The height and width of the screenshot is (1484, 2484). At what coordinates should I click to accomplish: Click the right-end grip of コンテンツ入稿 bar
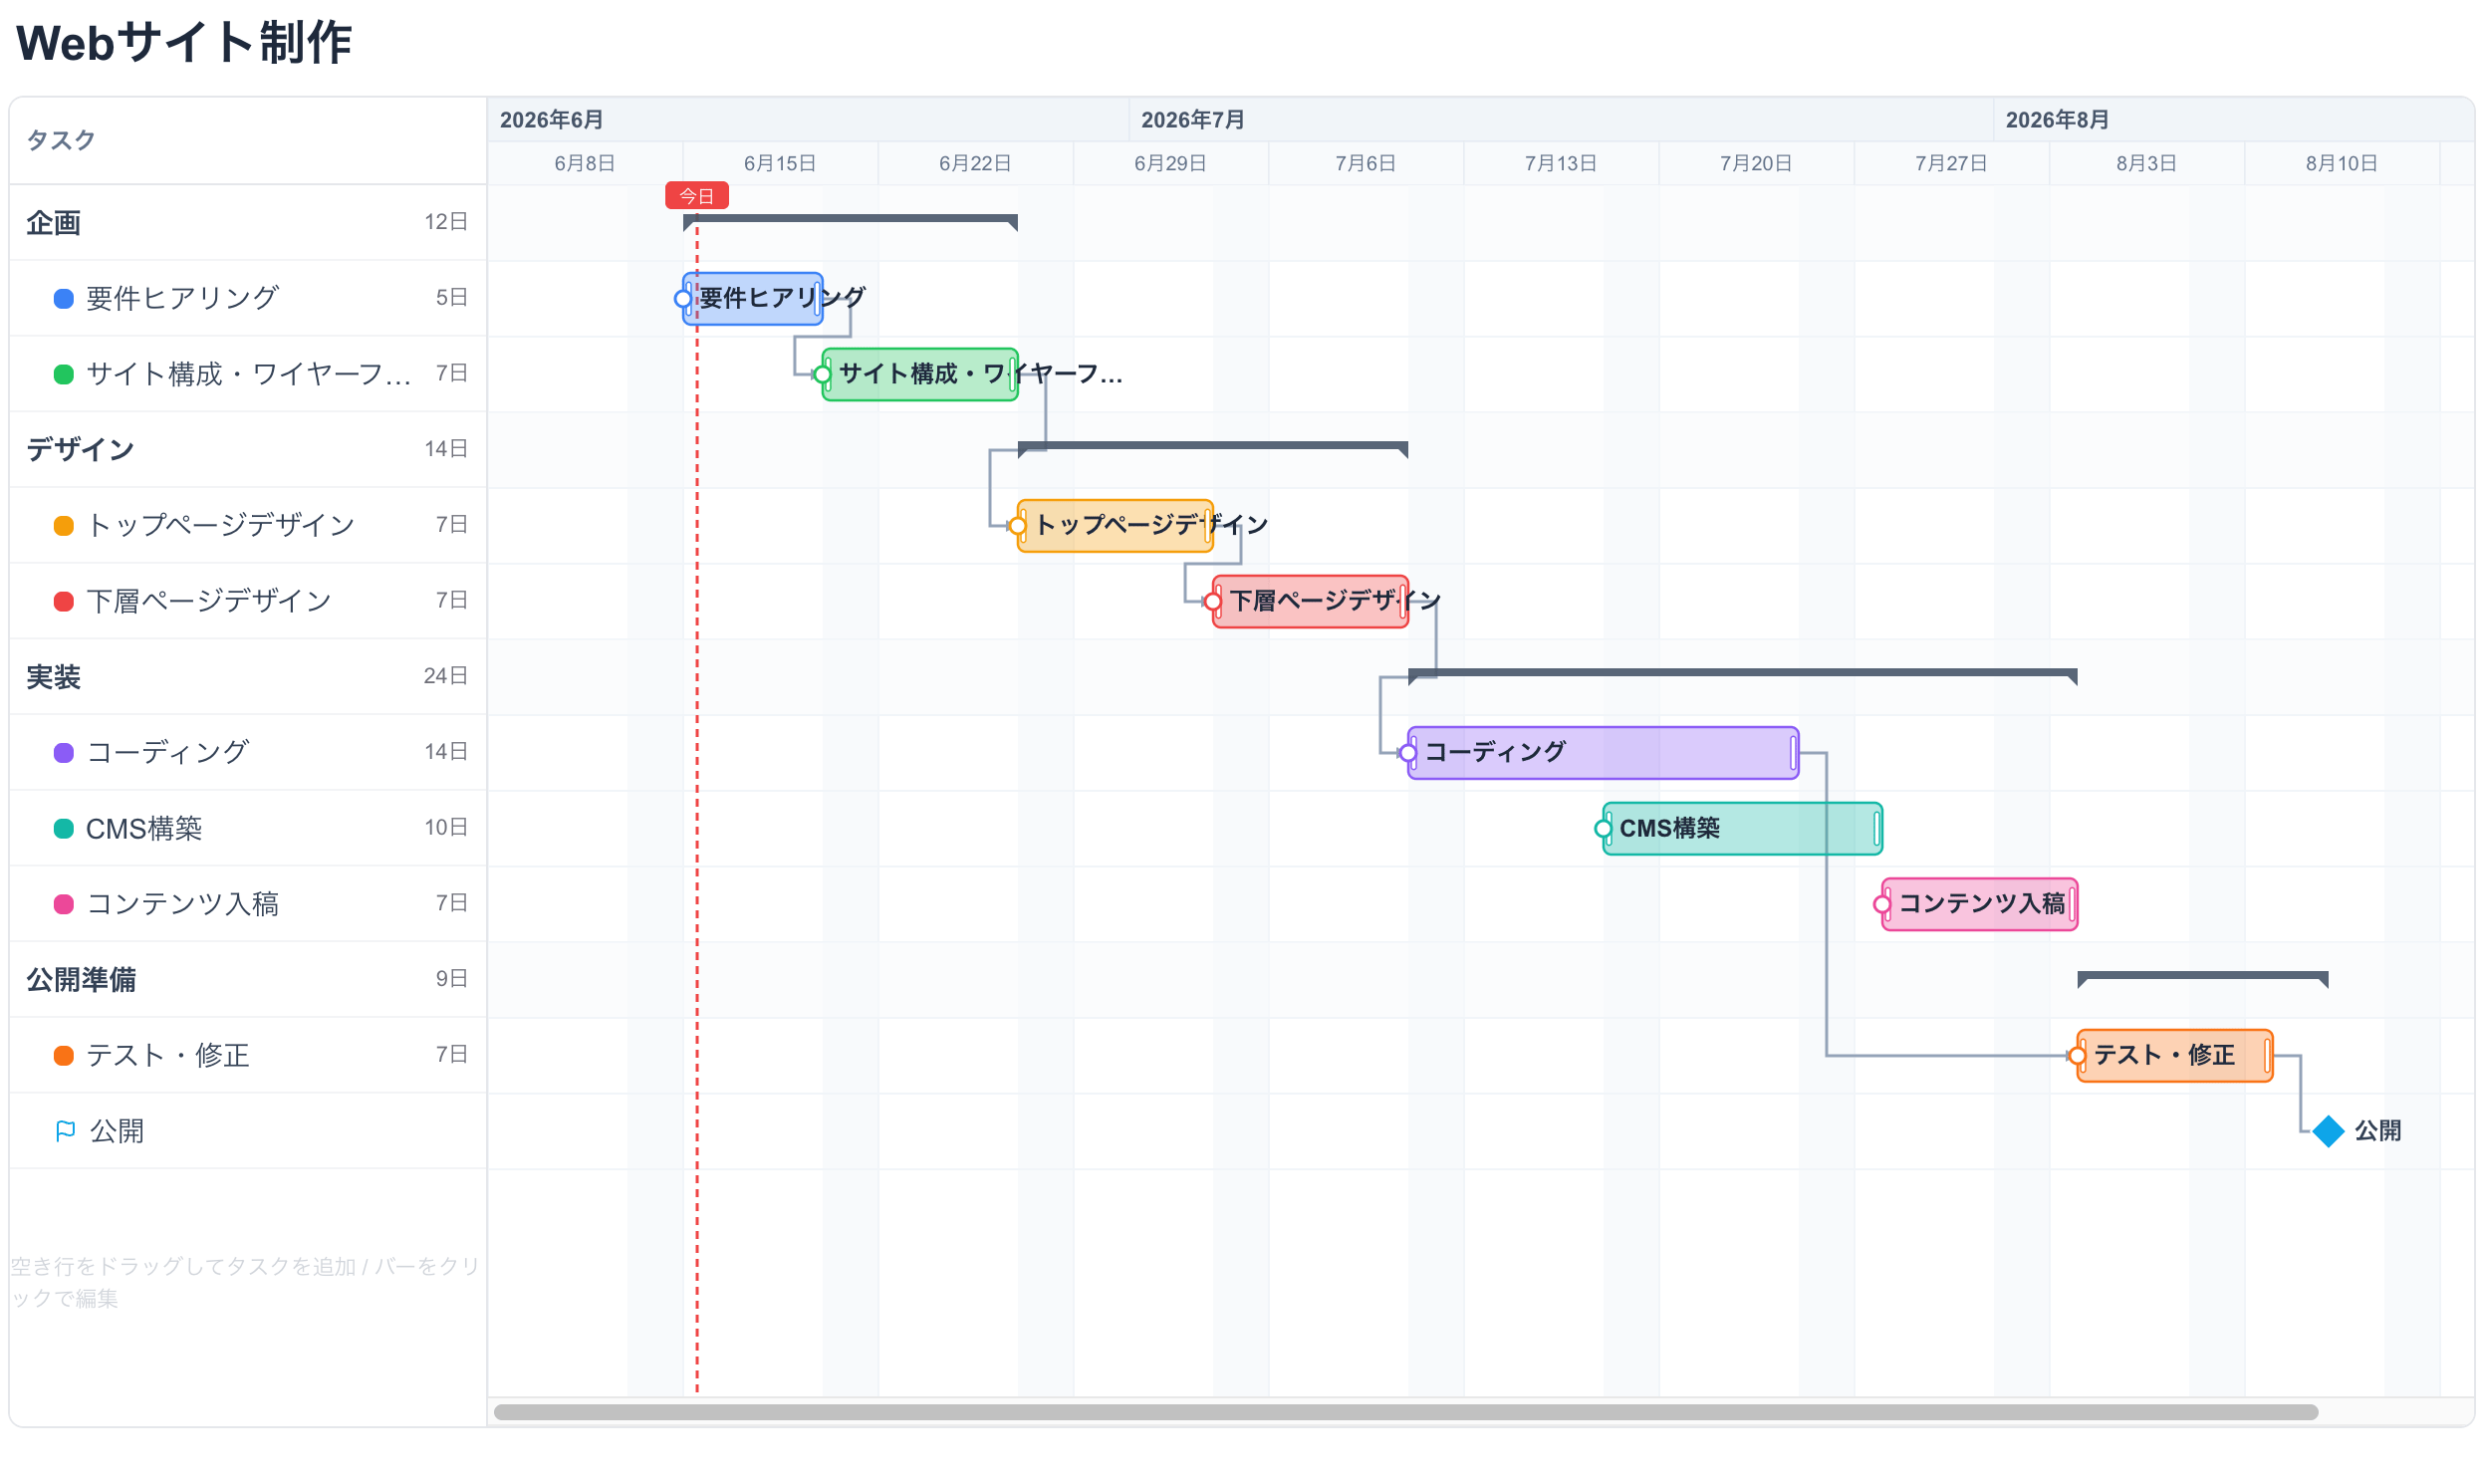2071,904
